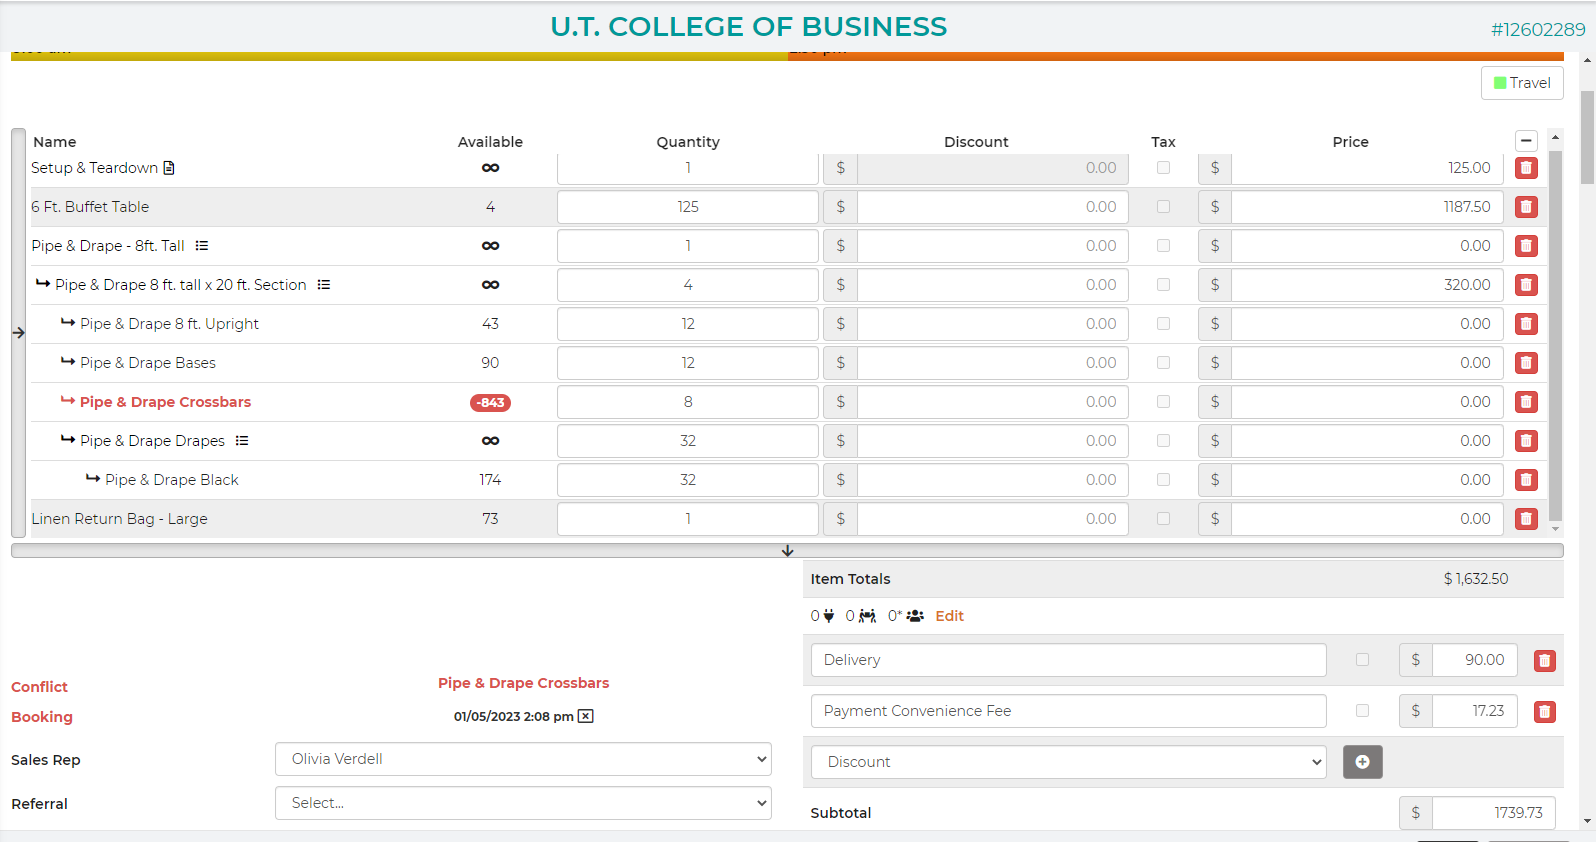Edit the Delivery amount 90.00
The image size is (1596, 842).
pos(1475,660)
